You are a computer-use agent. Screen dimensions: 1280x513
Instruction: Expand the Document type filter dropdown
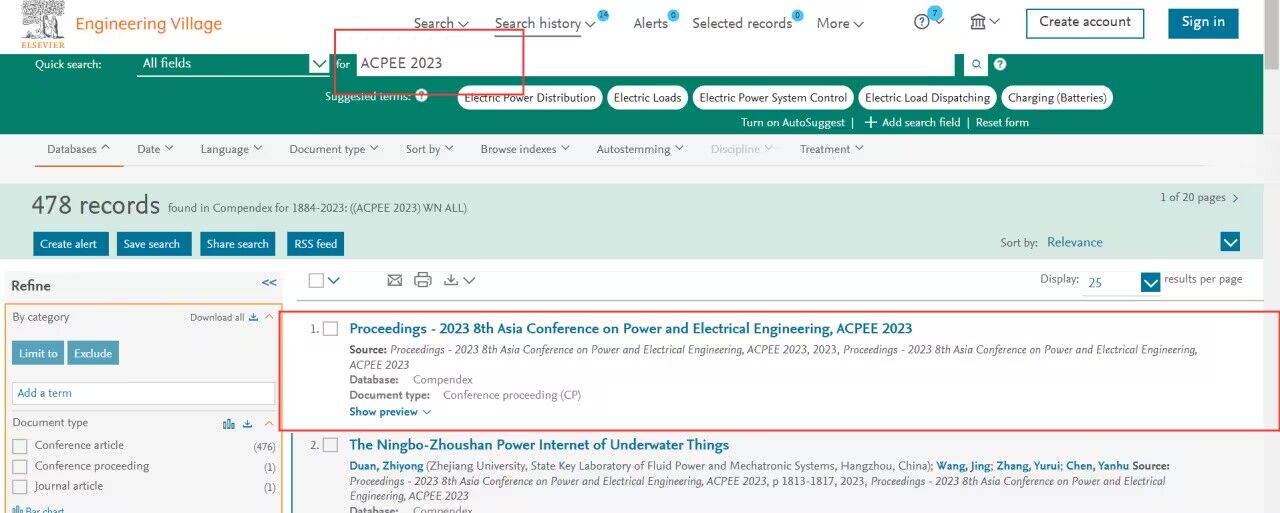pyautogui.click(x=334, y=149)
